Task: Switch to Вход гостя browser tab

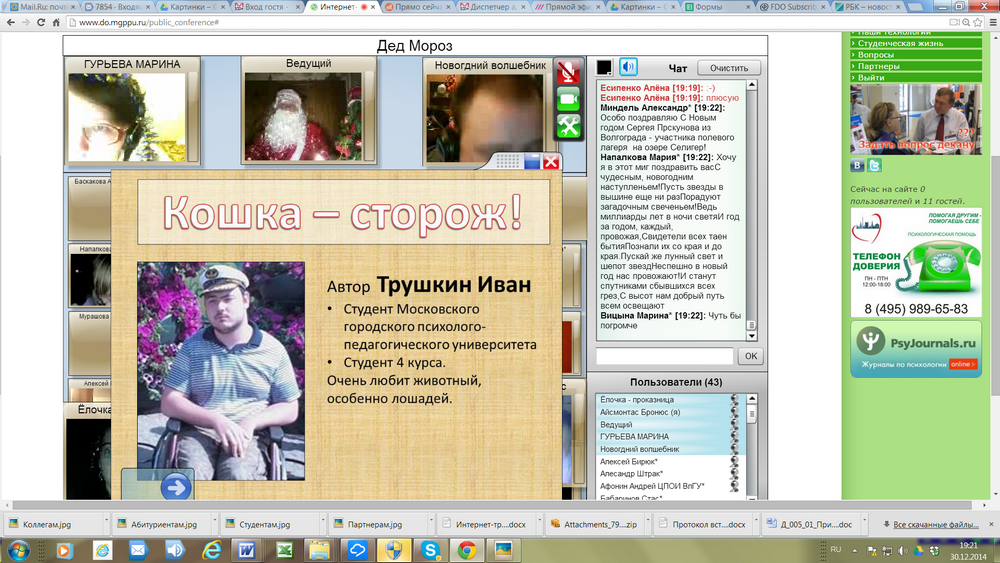Action: [267, 6]
